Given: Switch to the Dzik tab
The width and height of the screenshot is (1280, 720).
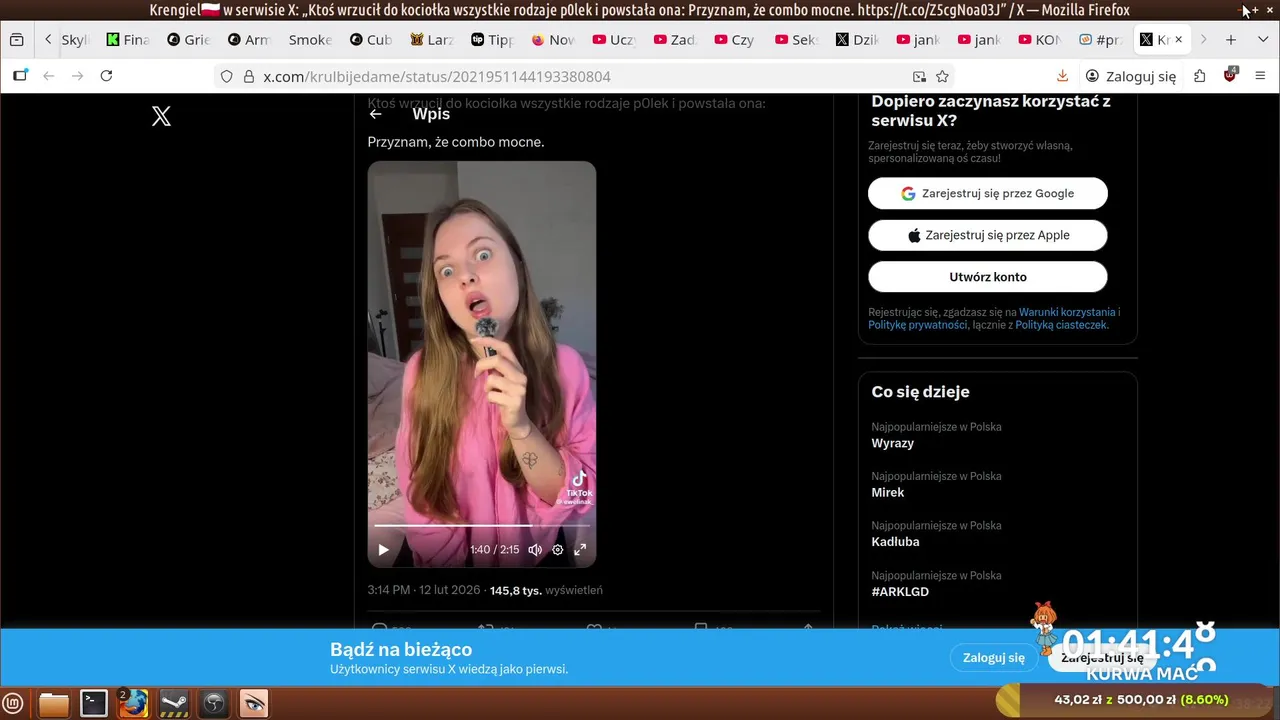Looking at the screenshot, I should point(857,40).
